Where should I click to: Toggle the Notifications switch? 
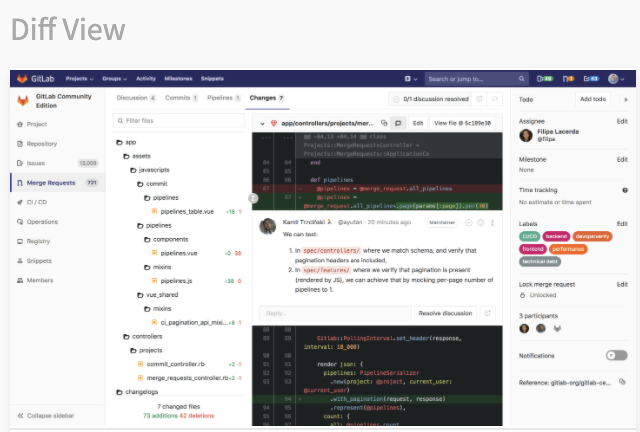coord(616,355)
